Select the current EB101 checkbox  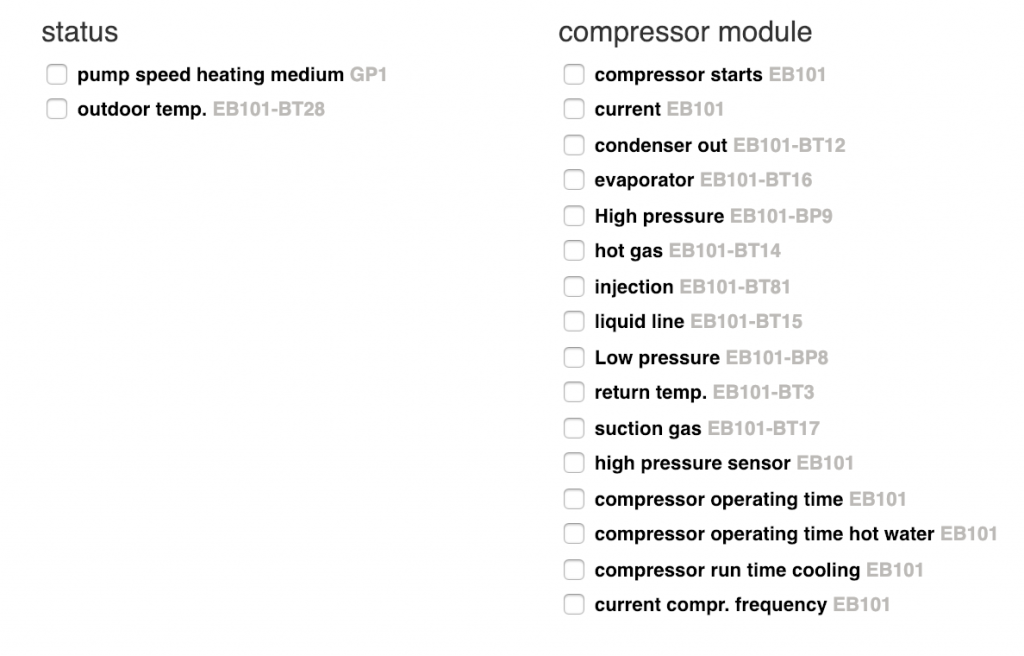point(574,110)
